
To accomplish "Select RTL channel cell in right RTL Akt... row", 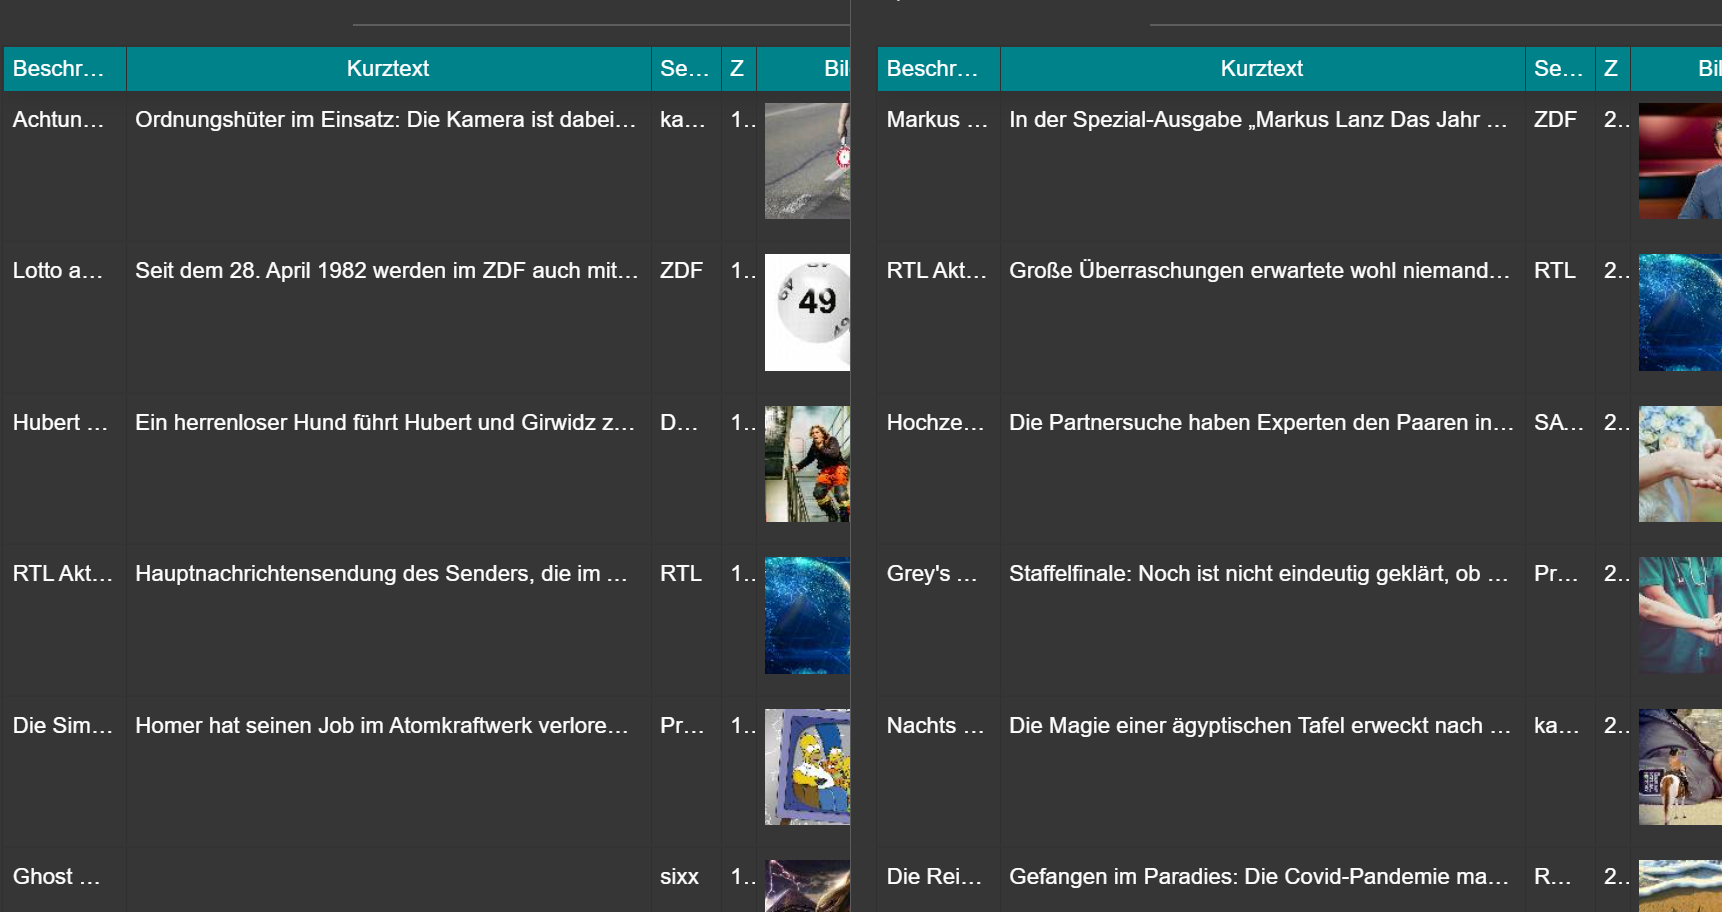I will pos(1560,318).
